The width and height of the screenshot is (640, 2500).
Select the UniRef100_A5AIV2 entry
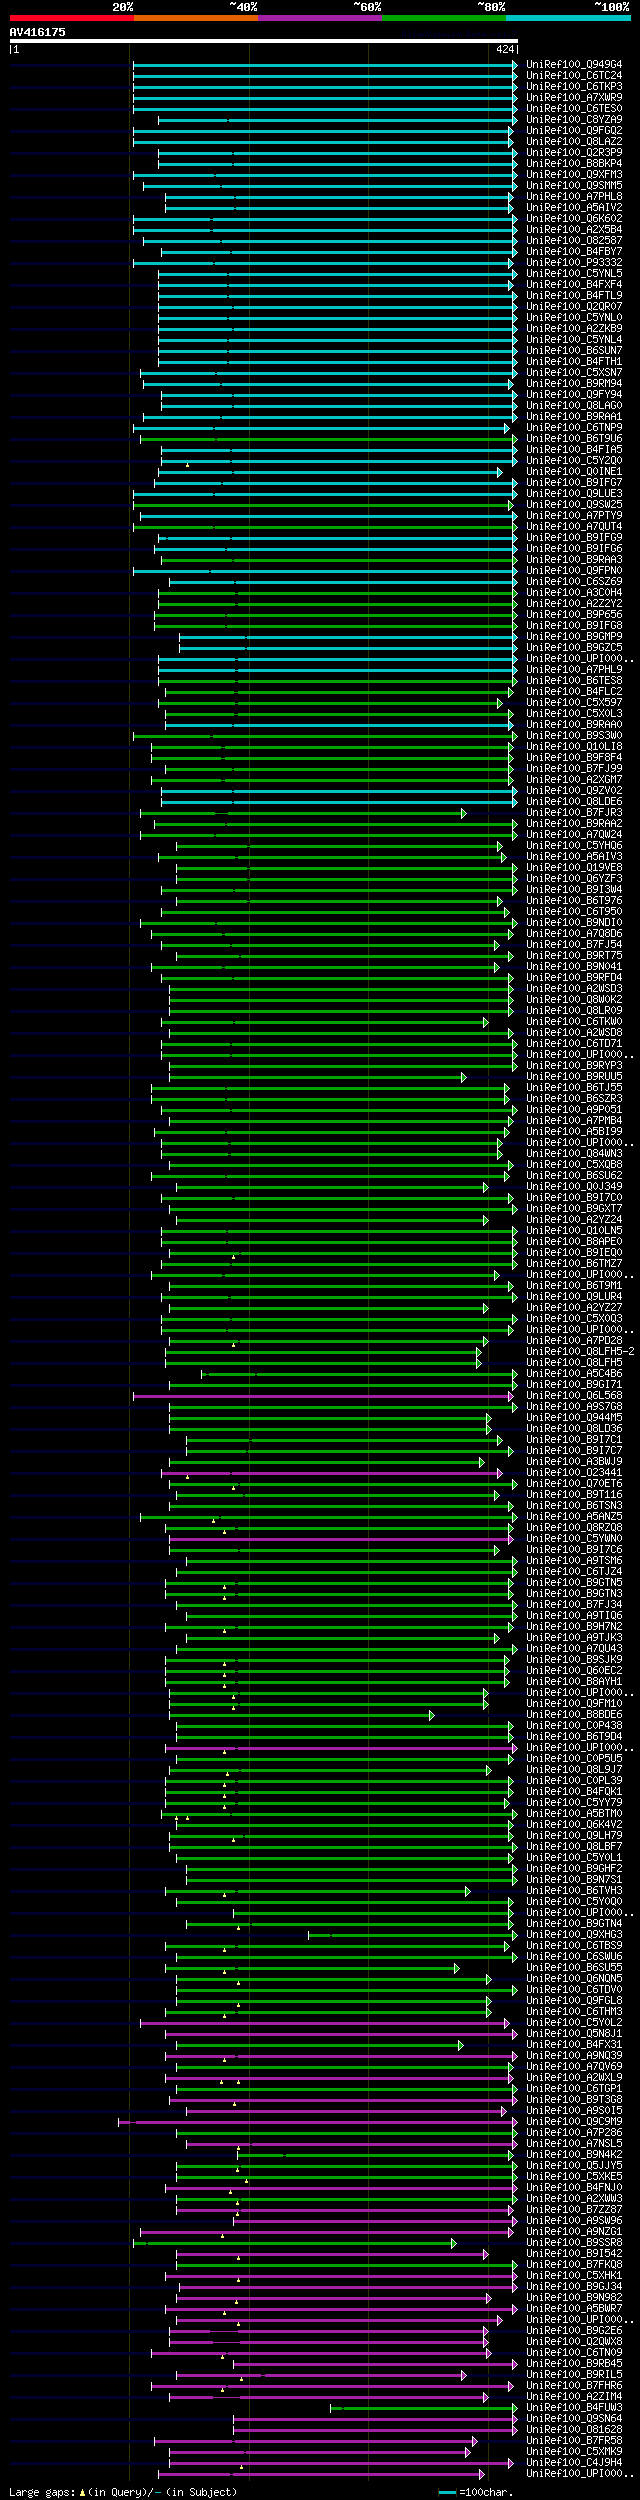pos(574,207)
